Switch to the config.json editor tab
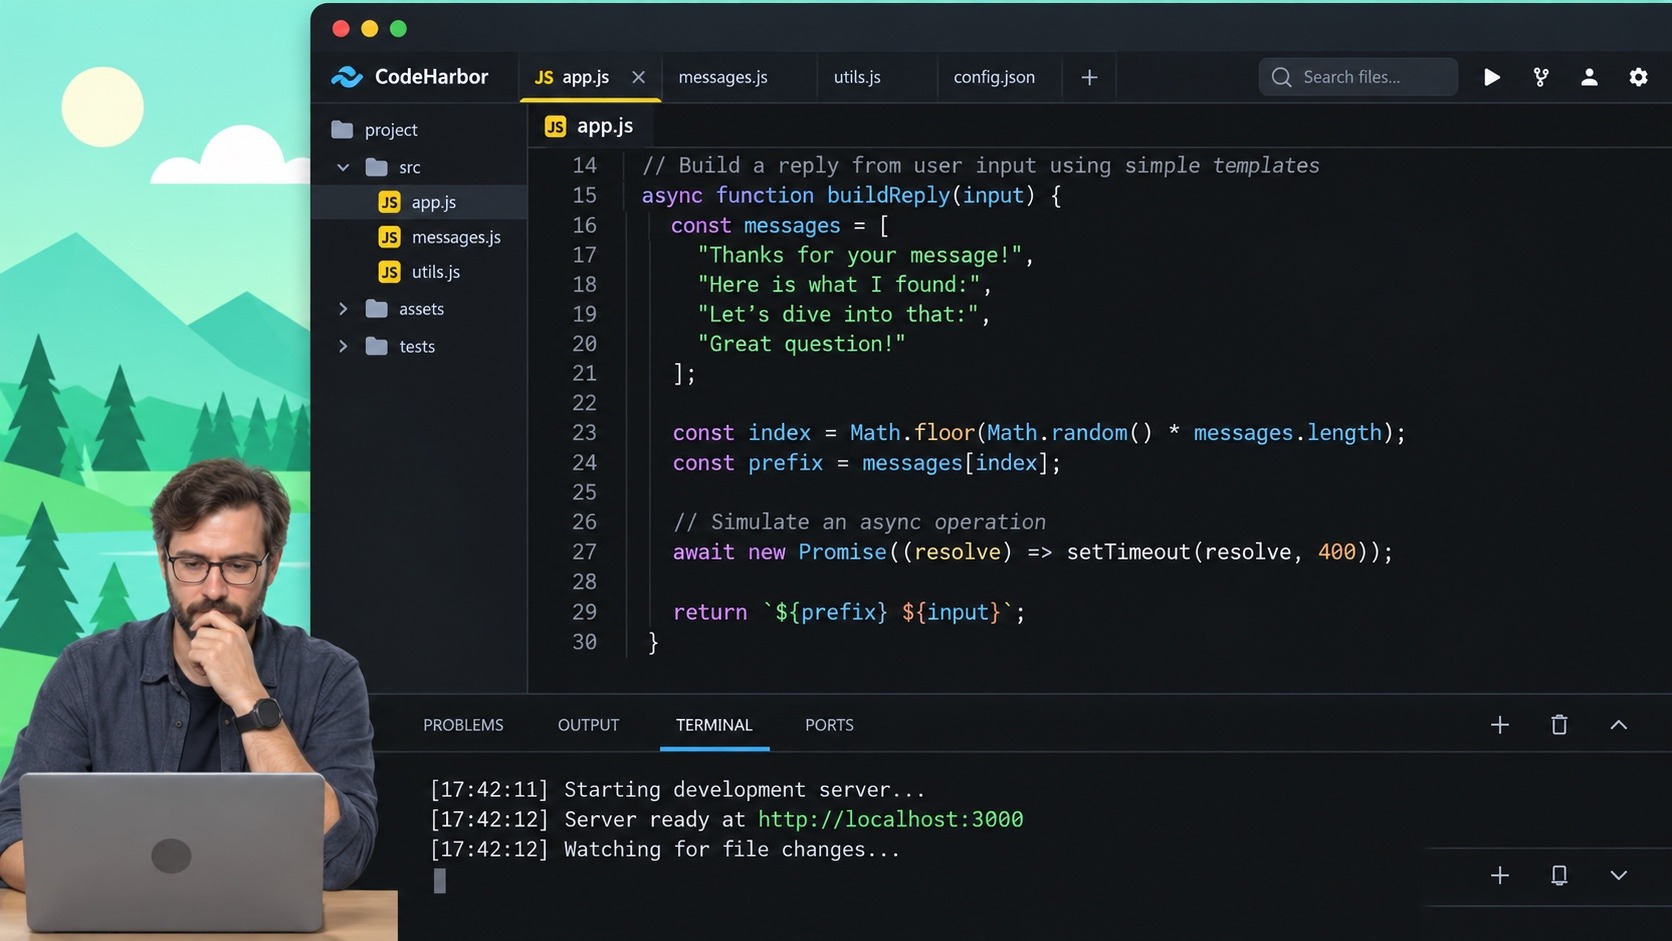 pos(994,77)
